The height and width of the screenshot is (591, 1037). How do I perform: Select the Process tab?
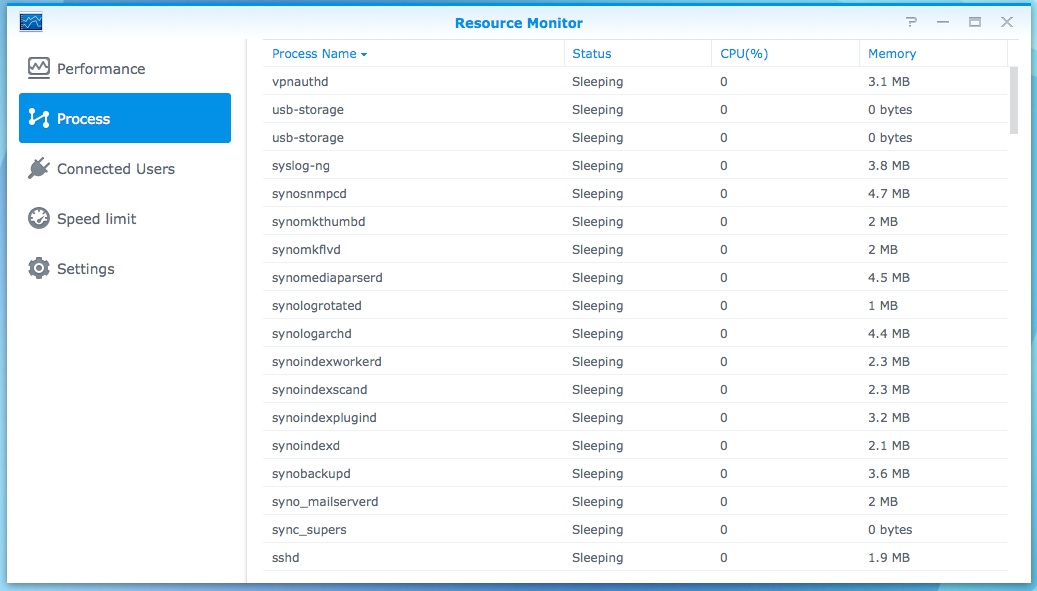(125, 118)
